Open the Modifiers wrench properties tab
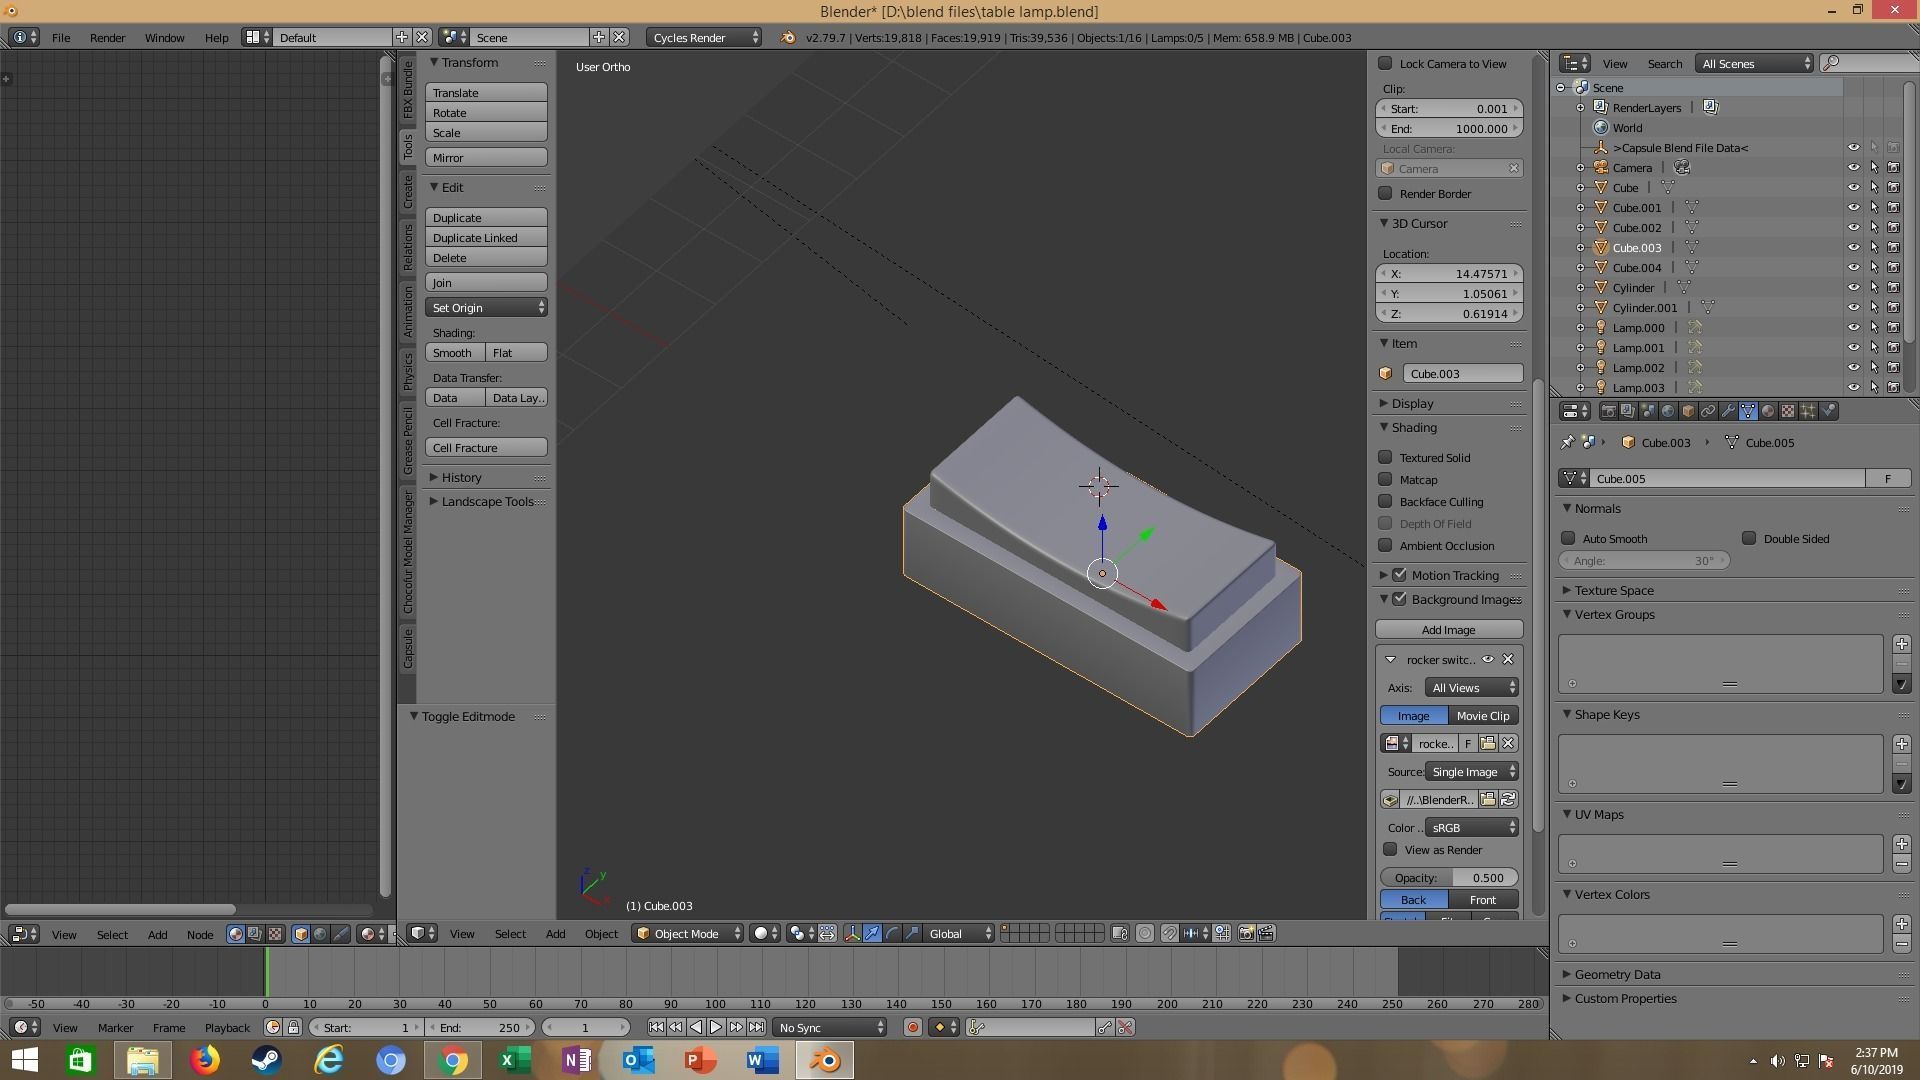1920x1080 pixels. (x=1727, y=411)
